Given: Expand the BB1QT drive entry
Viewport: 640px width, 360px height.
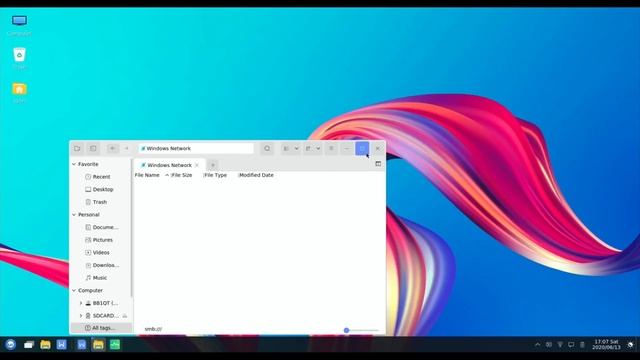Looking at the screenshot, I should coord(80,303).
